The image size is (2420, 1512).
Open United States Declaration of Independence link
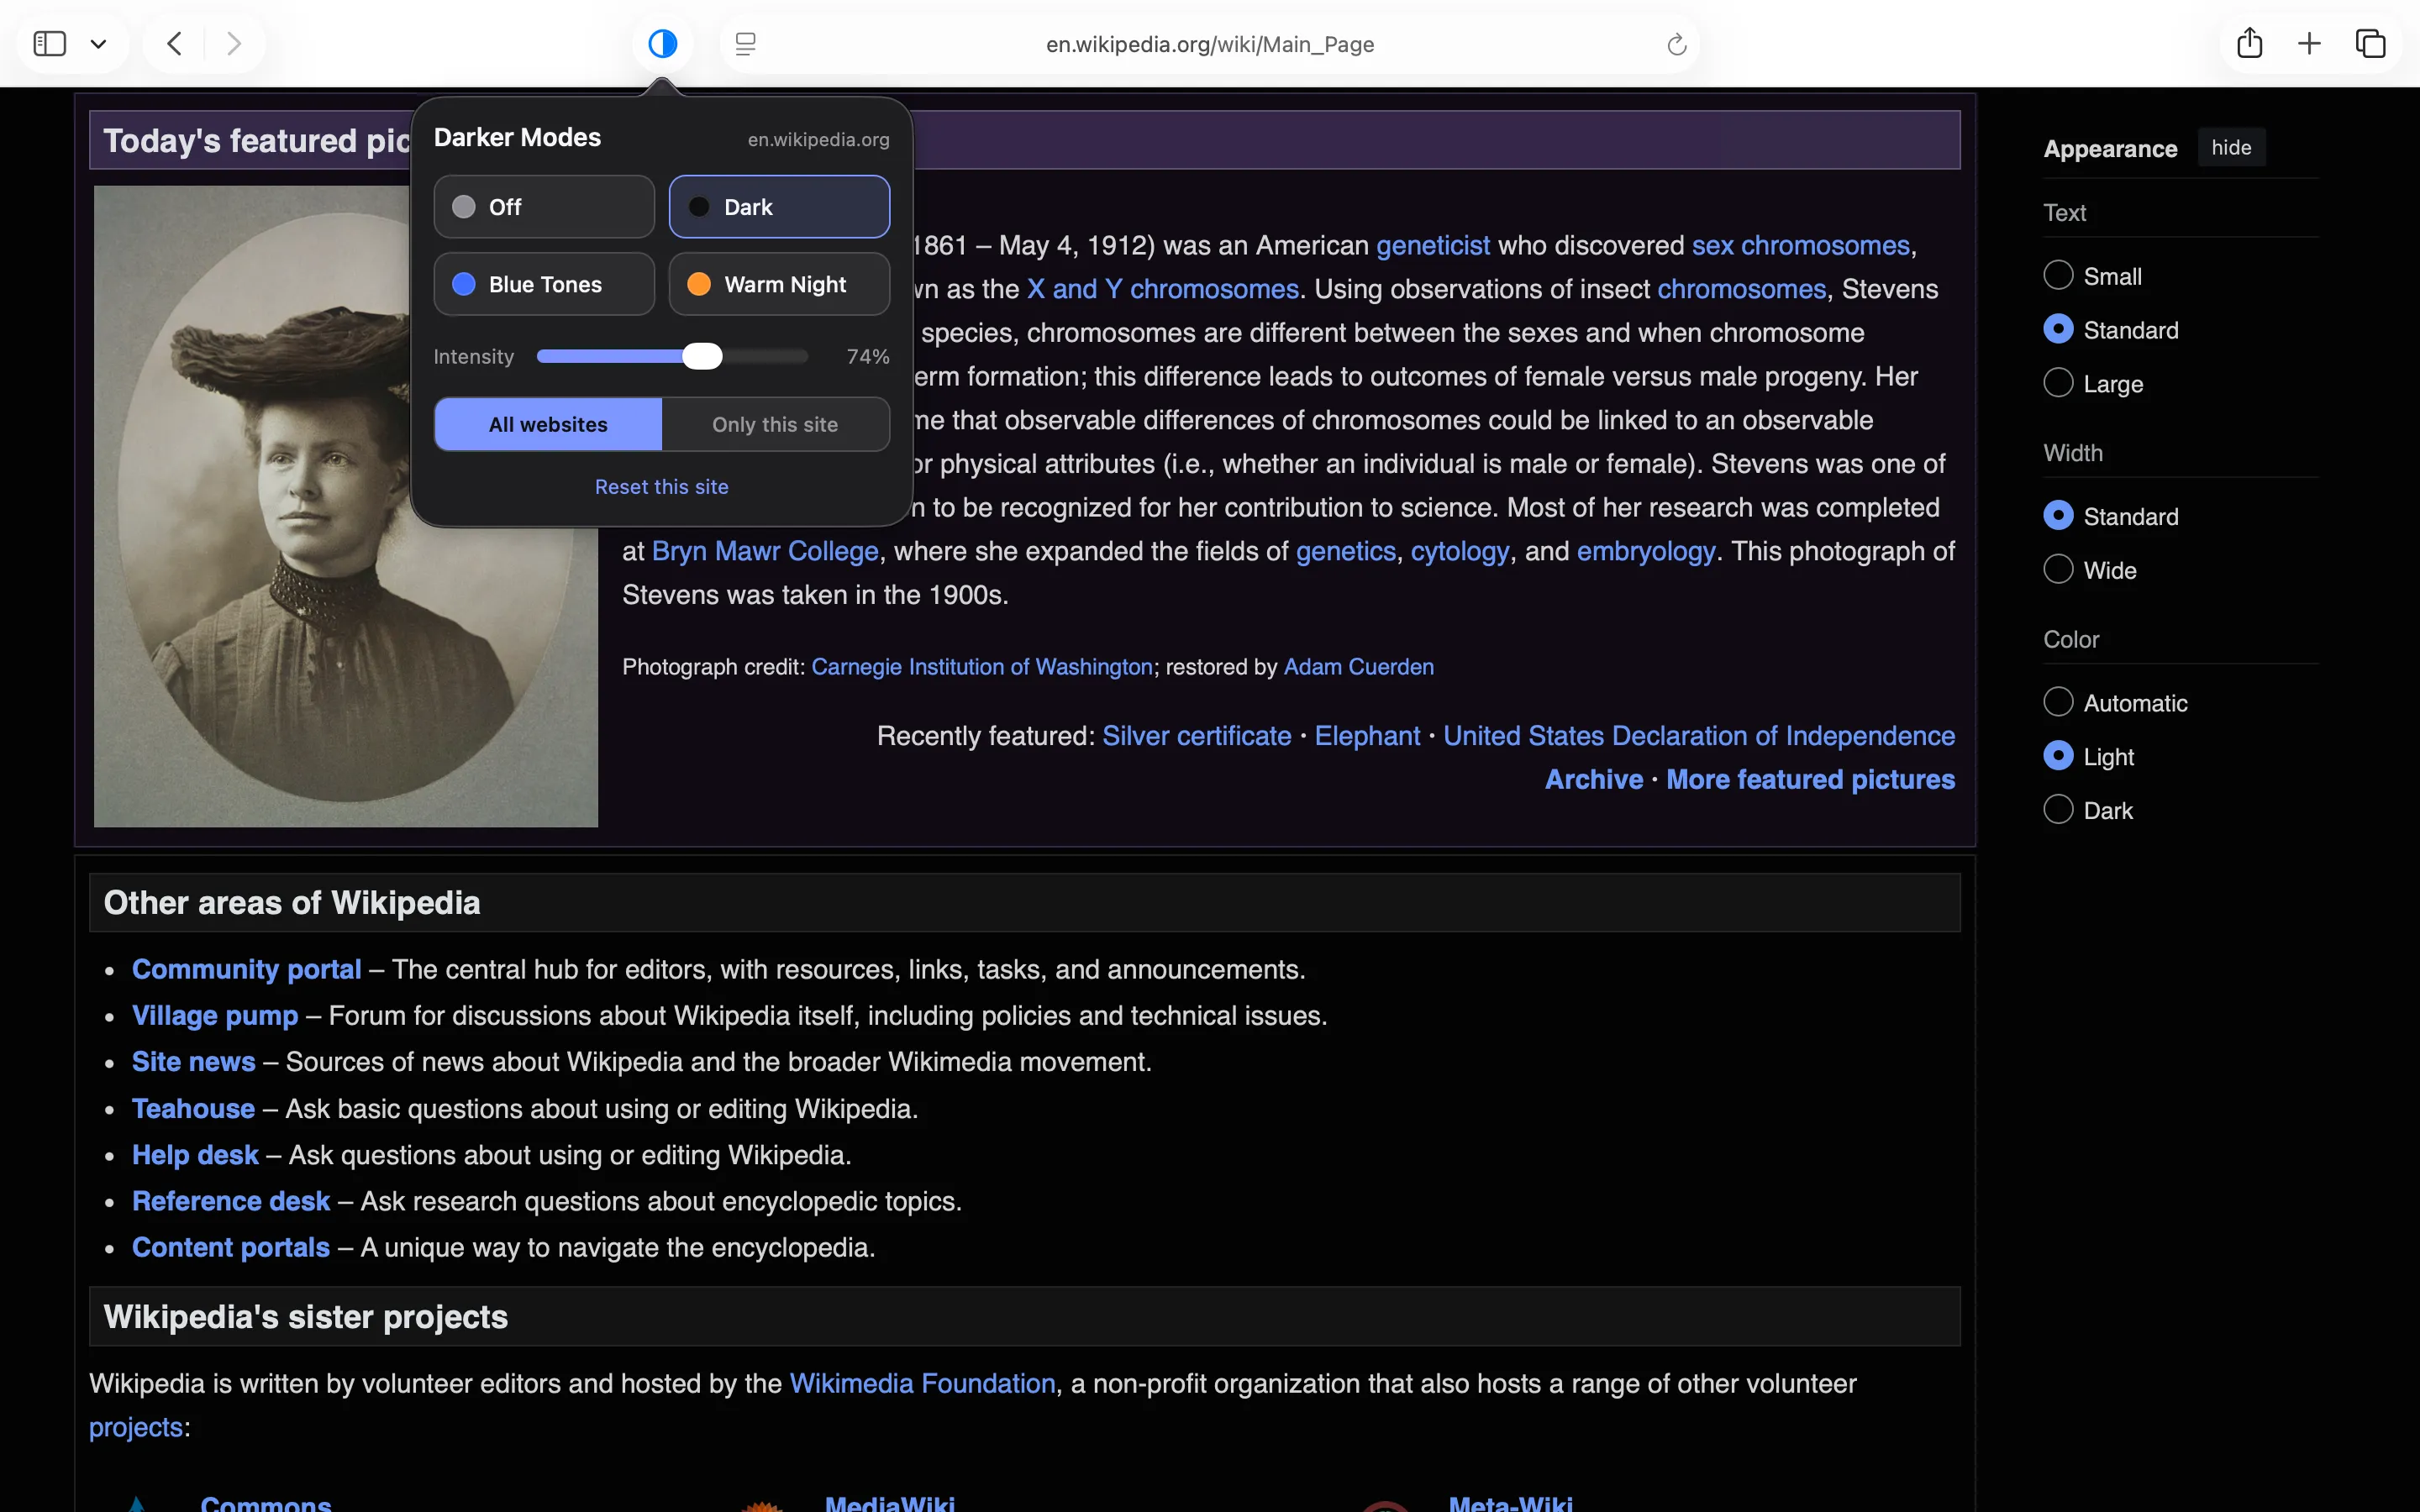point(1698,736)
